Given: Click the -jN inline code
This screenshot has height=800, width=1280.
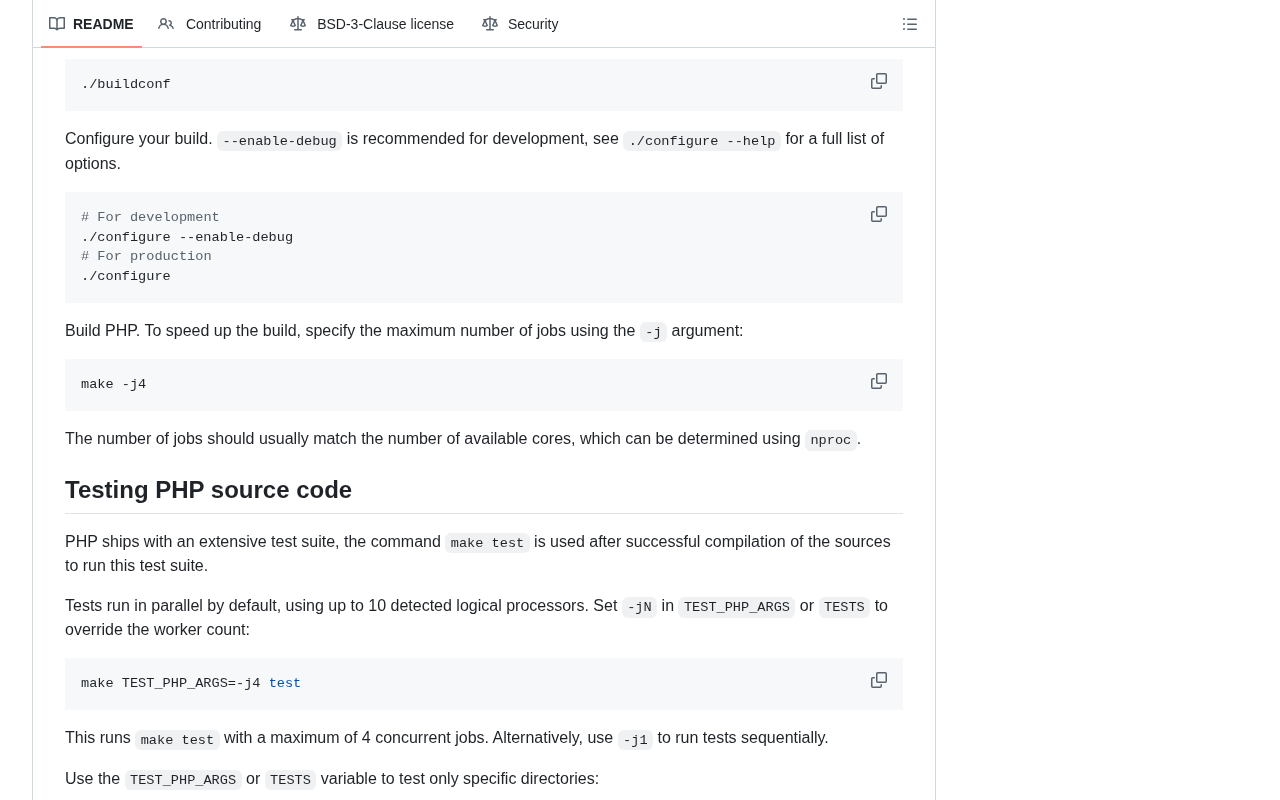Looking at the screenshot, I should coord(639,607).
